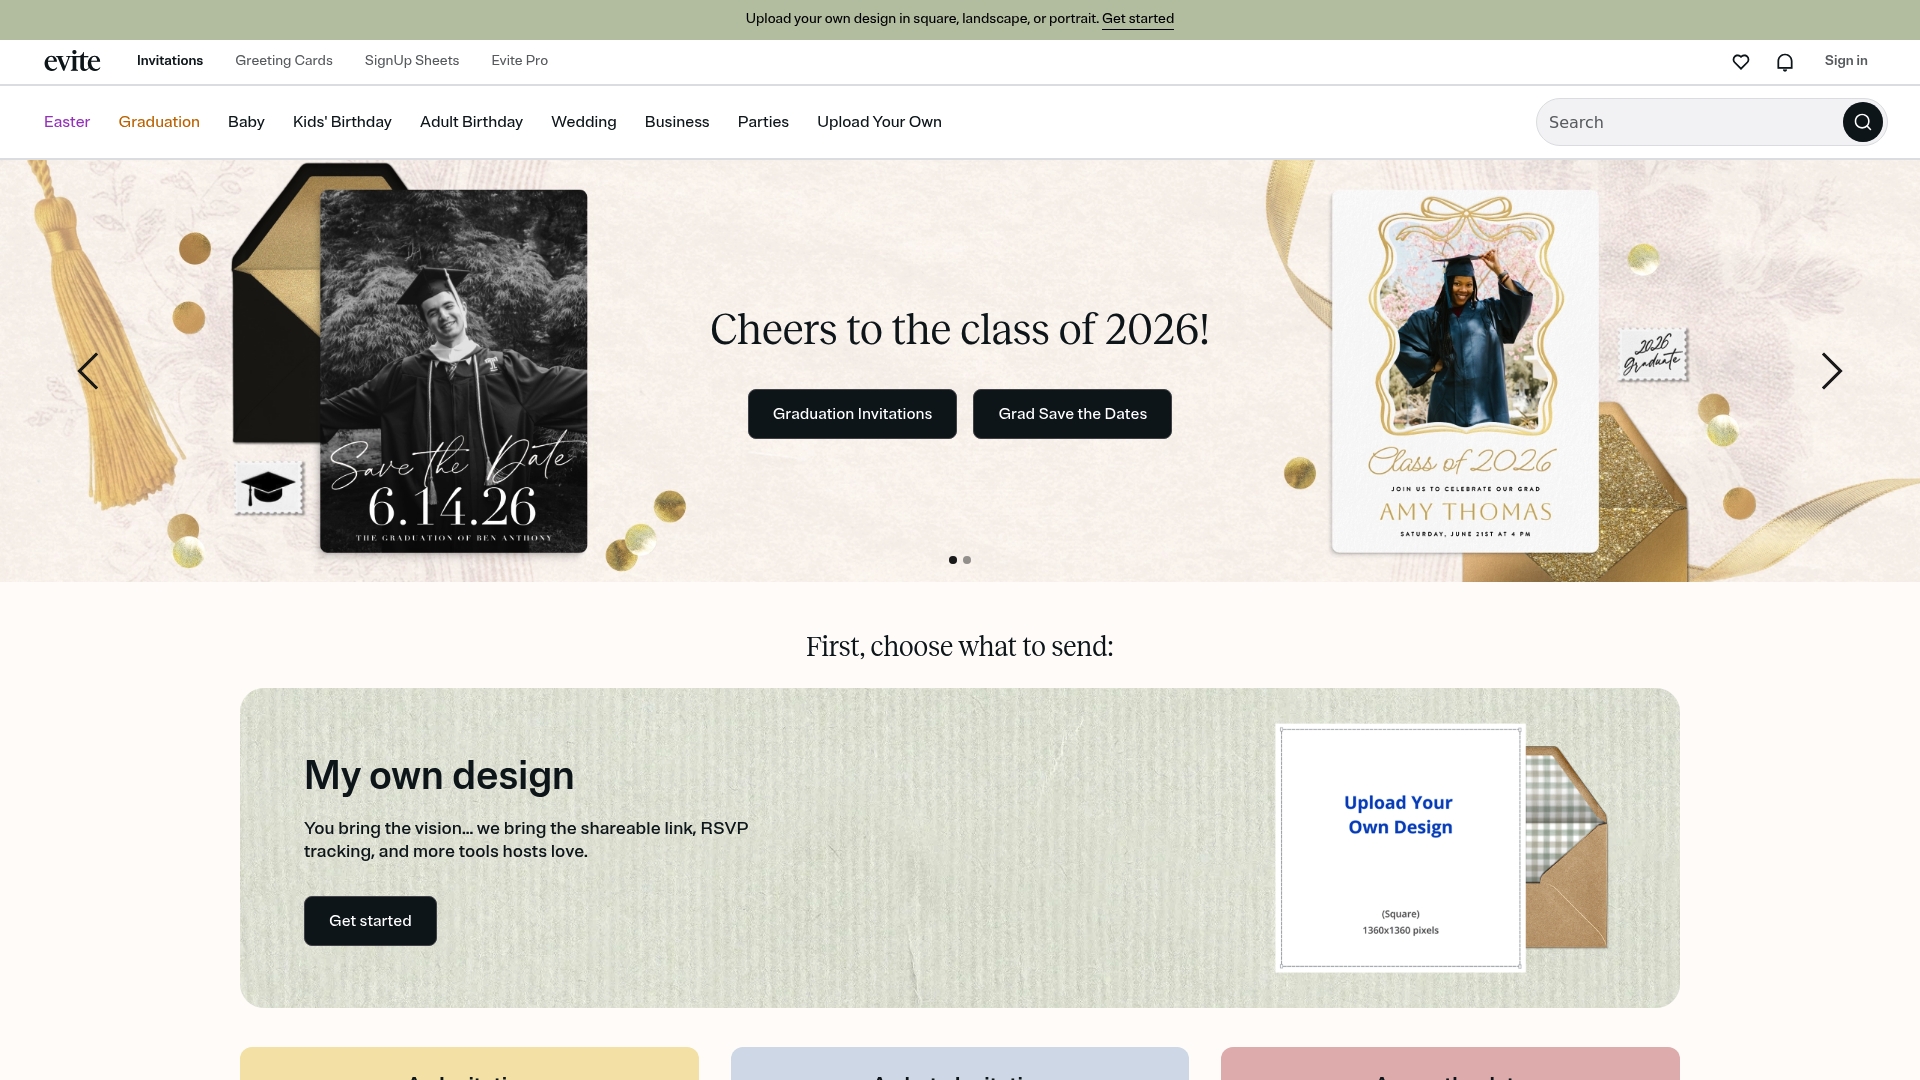The width and height of the screenshot is (1920, 1080).
Task: Open the Greeting Cards menu
Action: 283,61
